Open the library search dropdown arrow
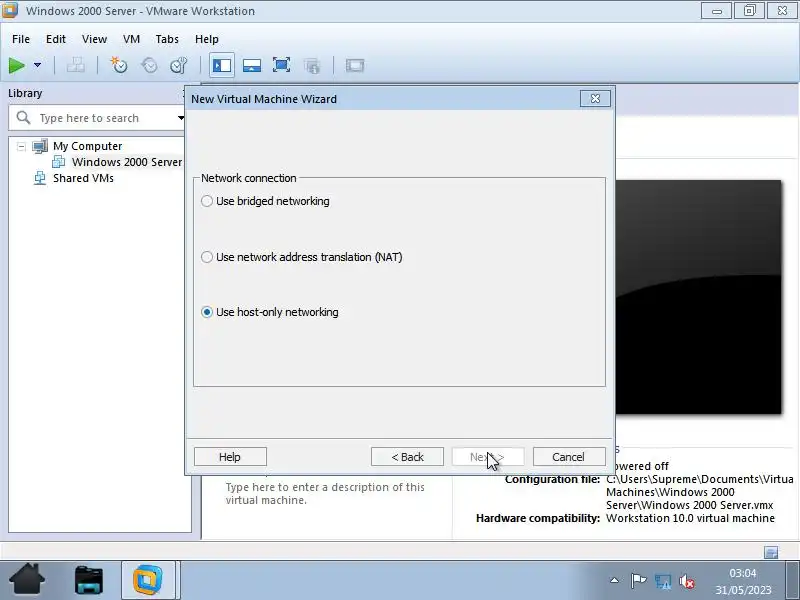 click(x=181, y=118)
